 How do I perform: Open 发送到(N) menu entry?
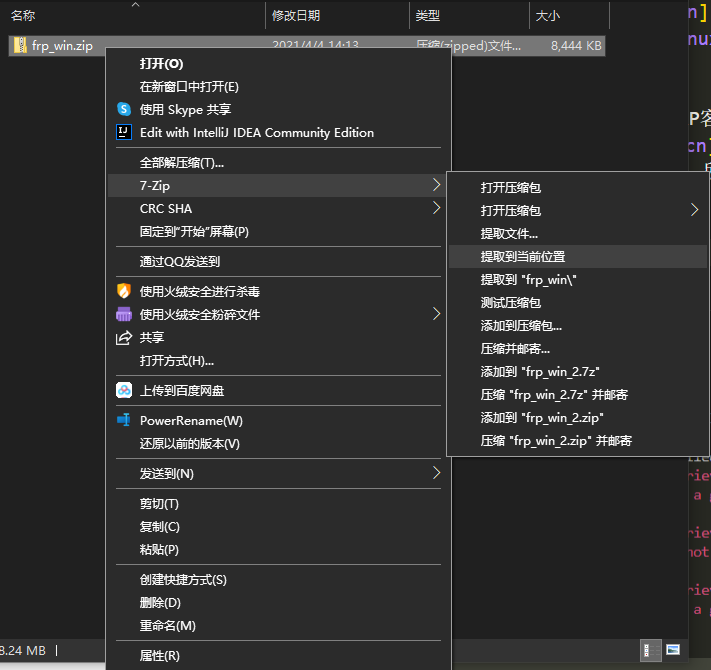pos(278,474)
